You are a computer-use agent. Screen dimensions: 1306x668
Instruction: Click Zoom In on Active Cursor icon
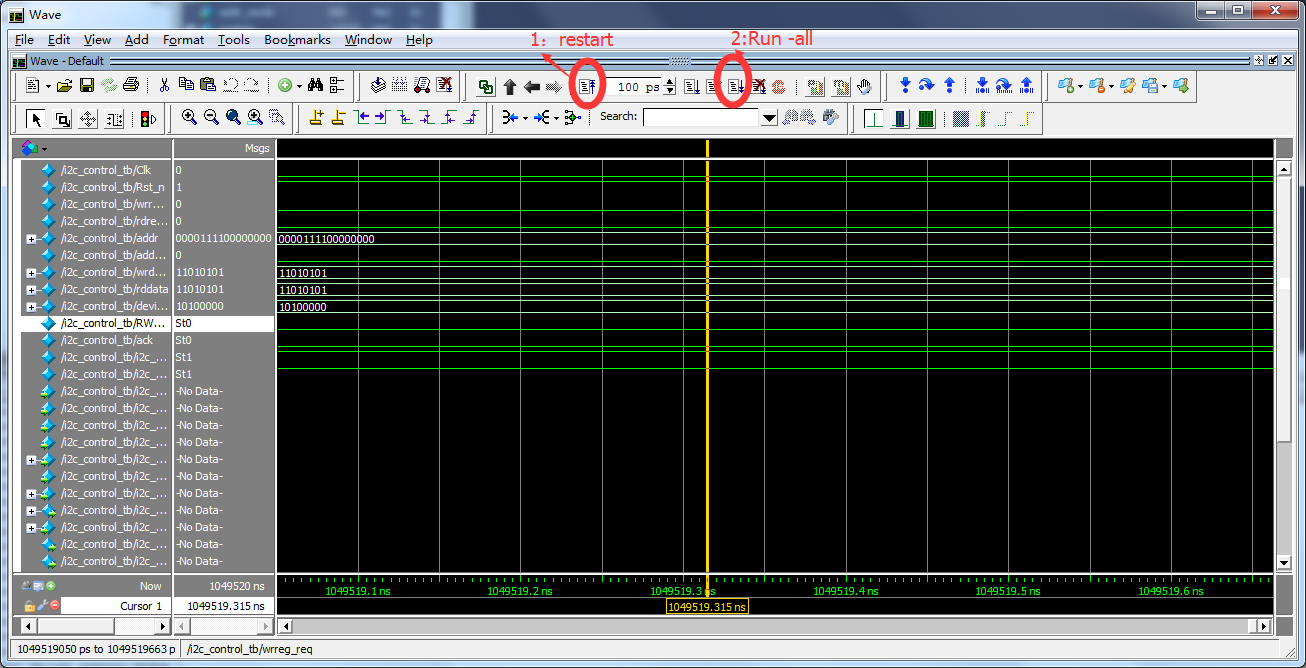[255, 118]
